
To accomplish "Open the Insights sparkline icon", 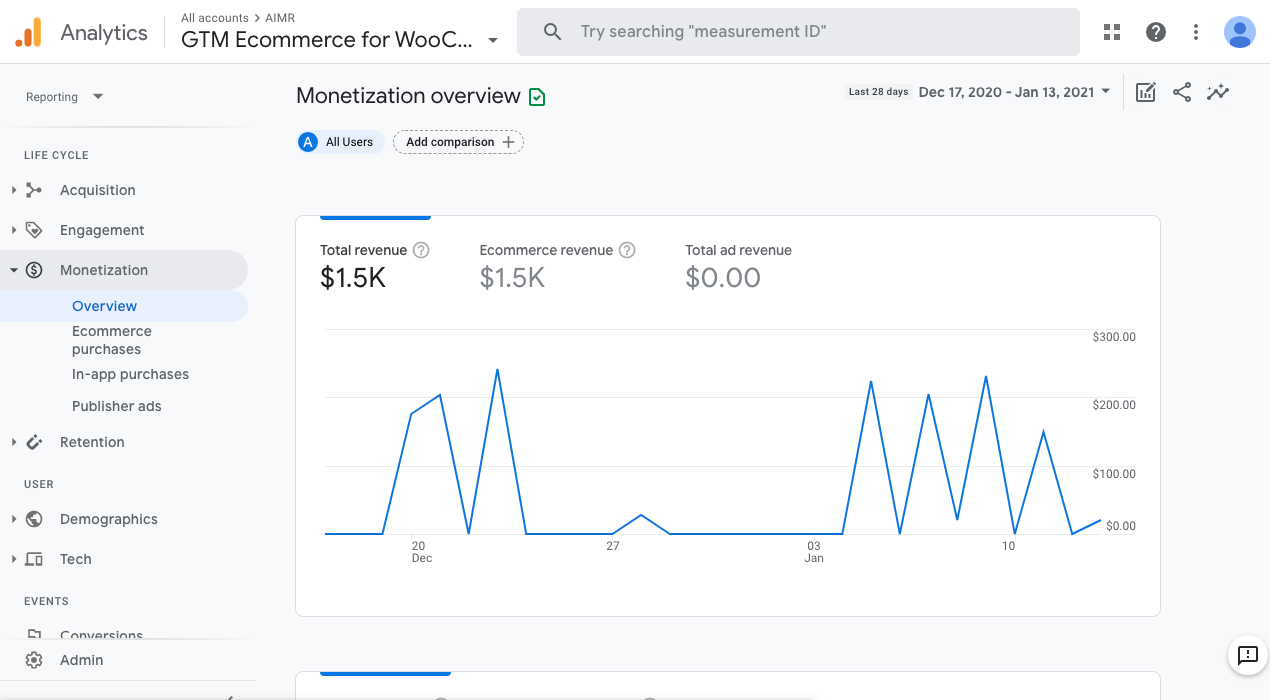I will (1218, 92).
